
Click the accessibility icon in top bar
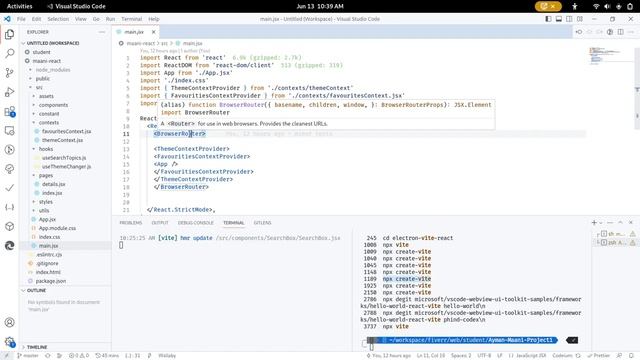(x=575, y=6)
